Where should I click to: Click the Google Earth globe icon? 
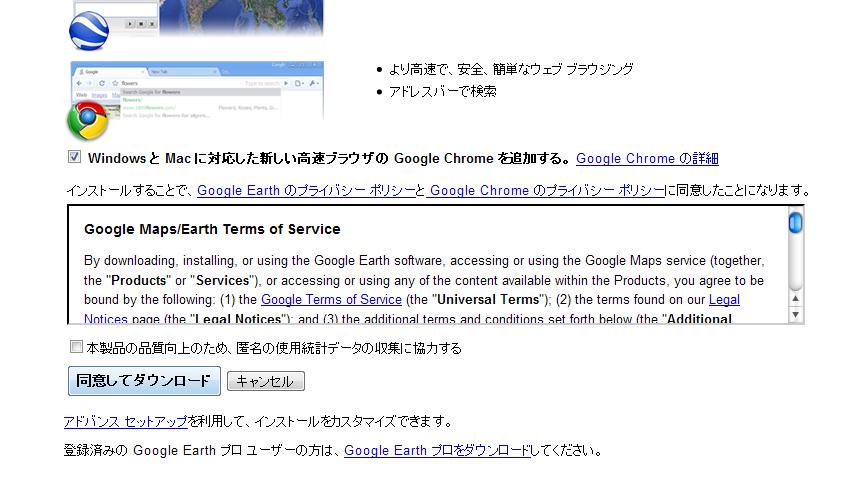click(89, 31)
